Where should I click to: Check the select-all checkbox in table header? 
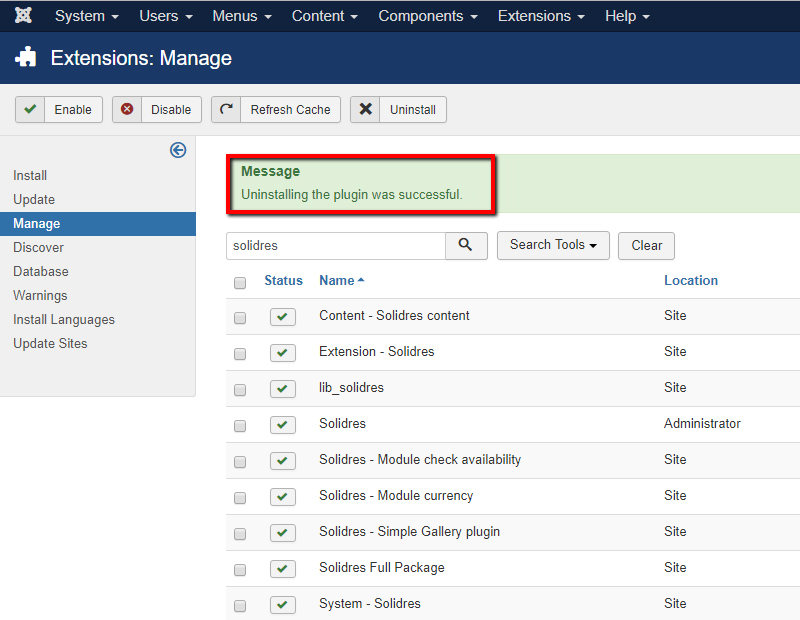(x=240, y=282)
